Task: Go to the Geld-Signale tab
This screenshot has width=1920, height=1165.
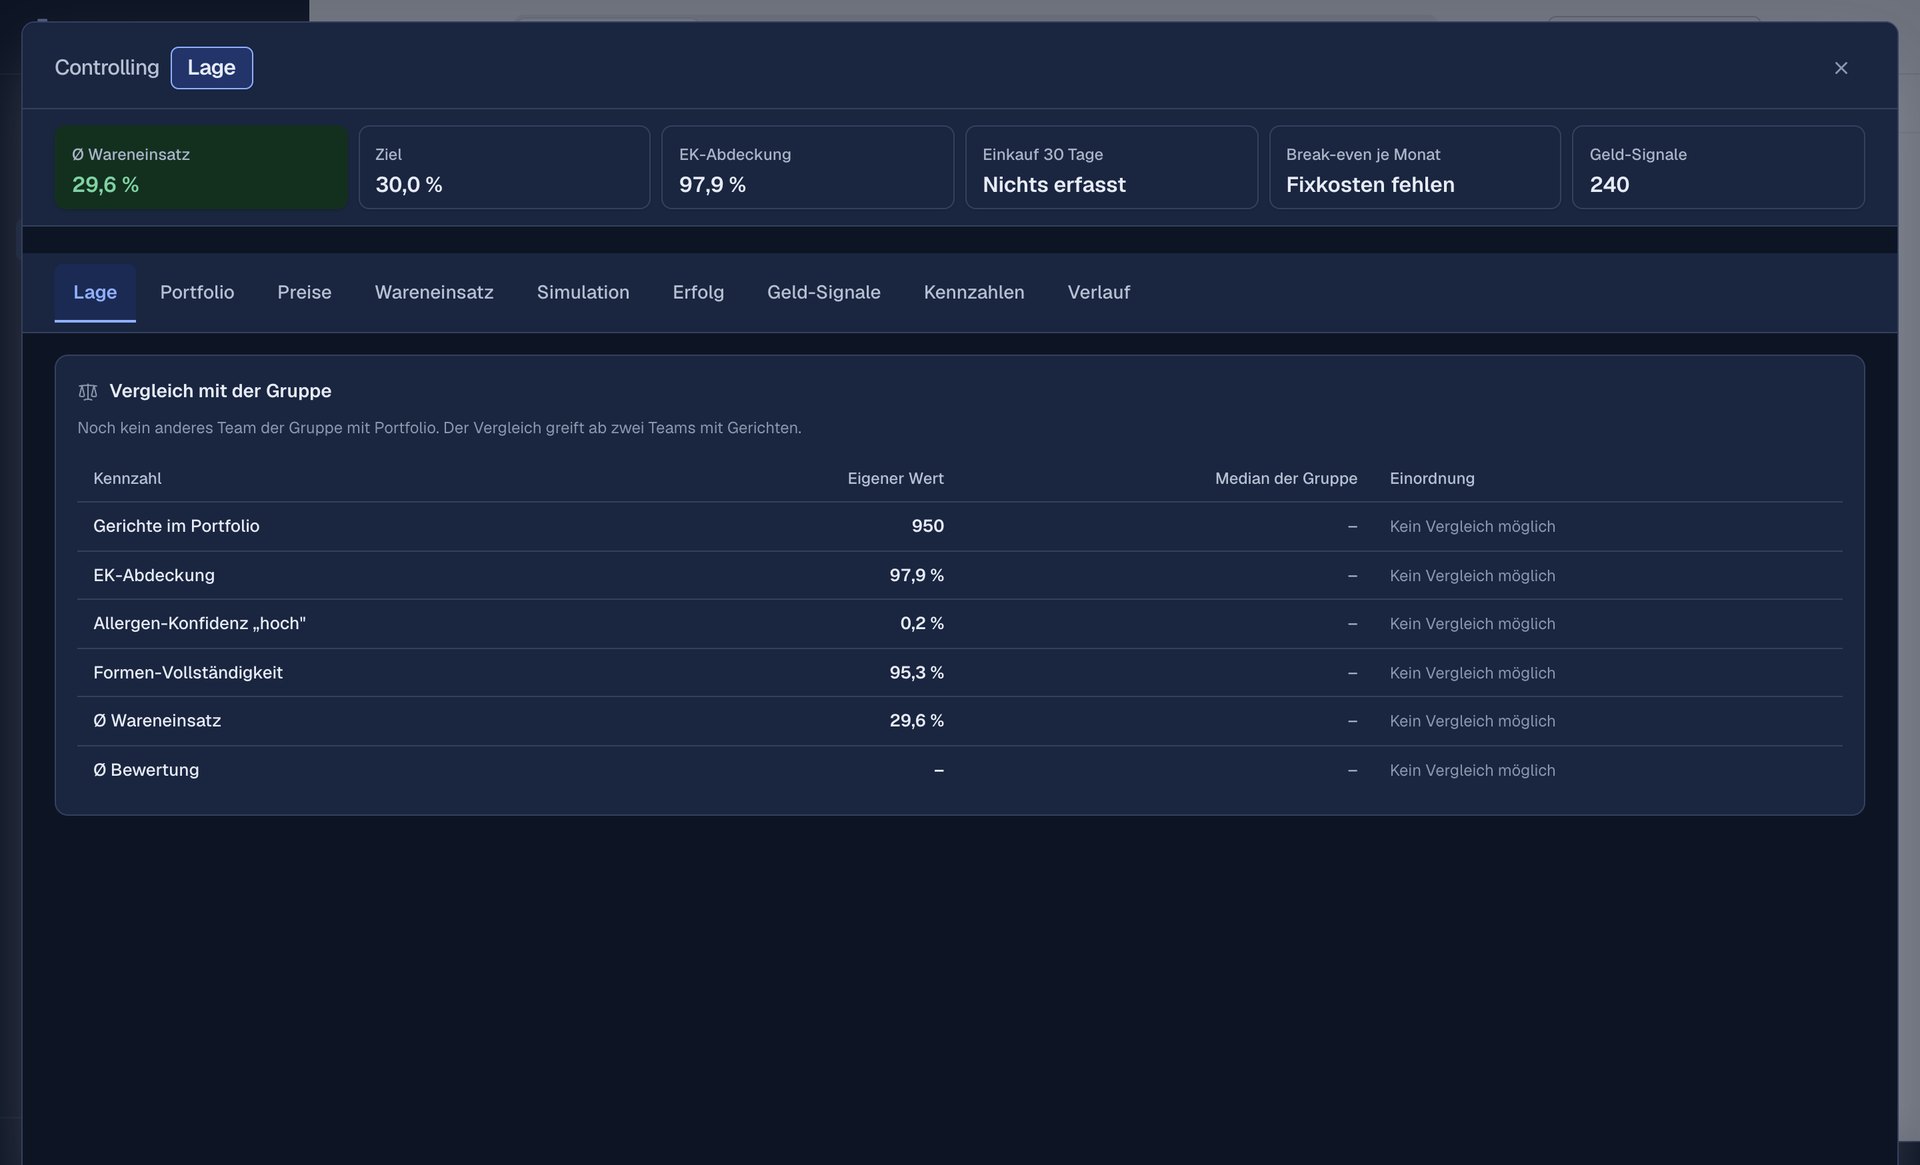Action: [x=824, y=292]
